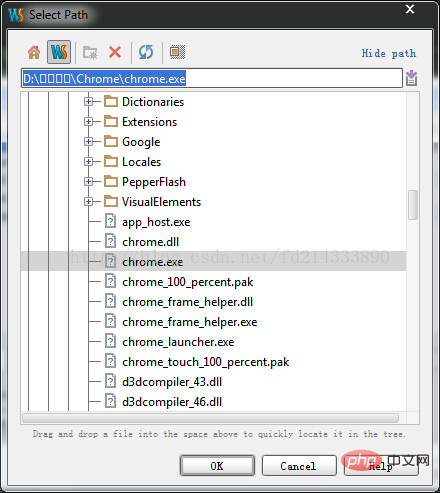440x493 pixels.
Task: Click the Hide path link
Action: tap(389, 53)
